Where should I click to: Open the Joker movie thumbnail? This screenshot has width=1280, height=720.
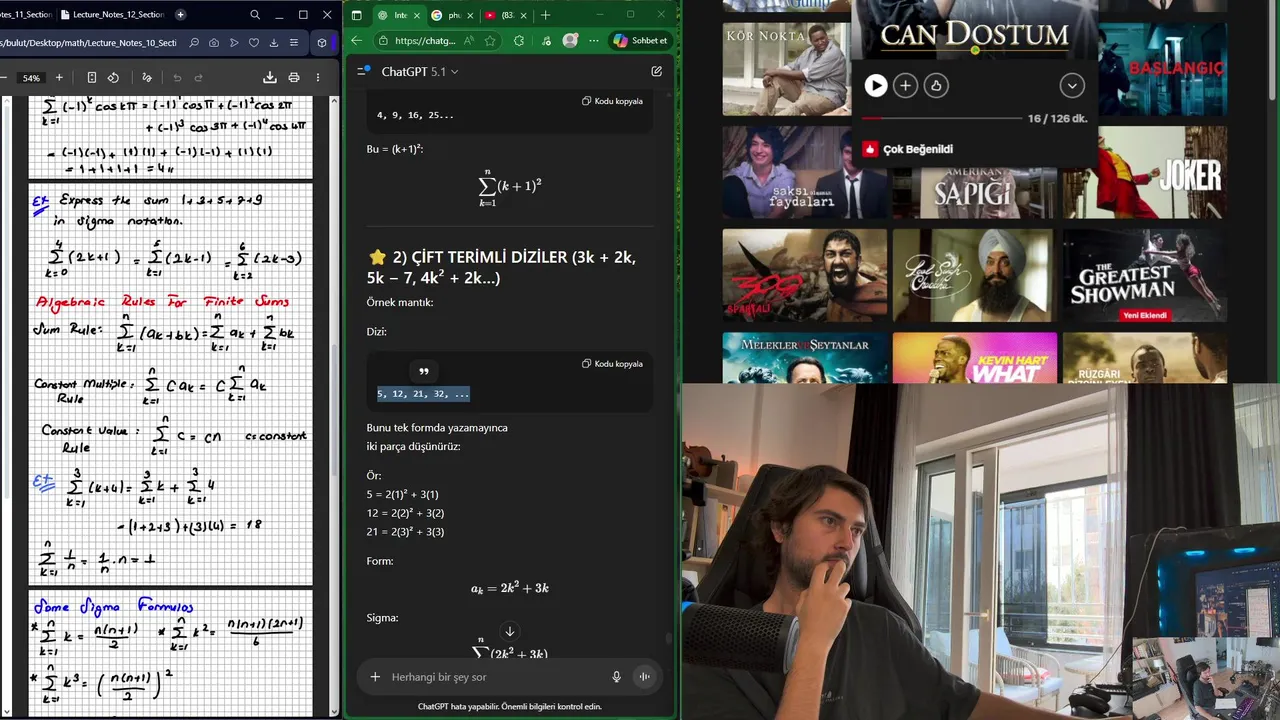[x=1144, y=172]
